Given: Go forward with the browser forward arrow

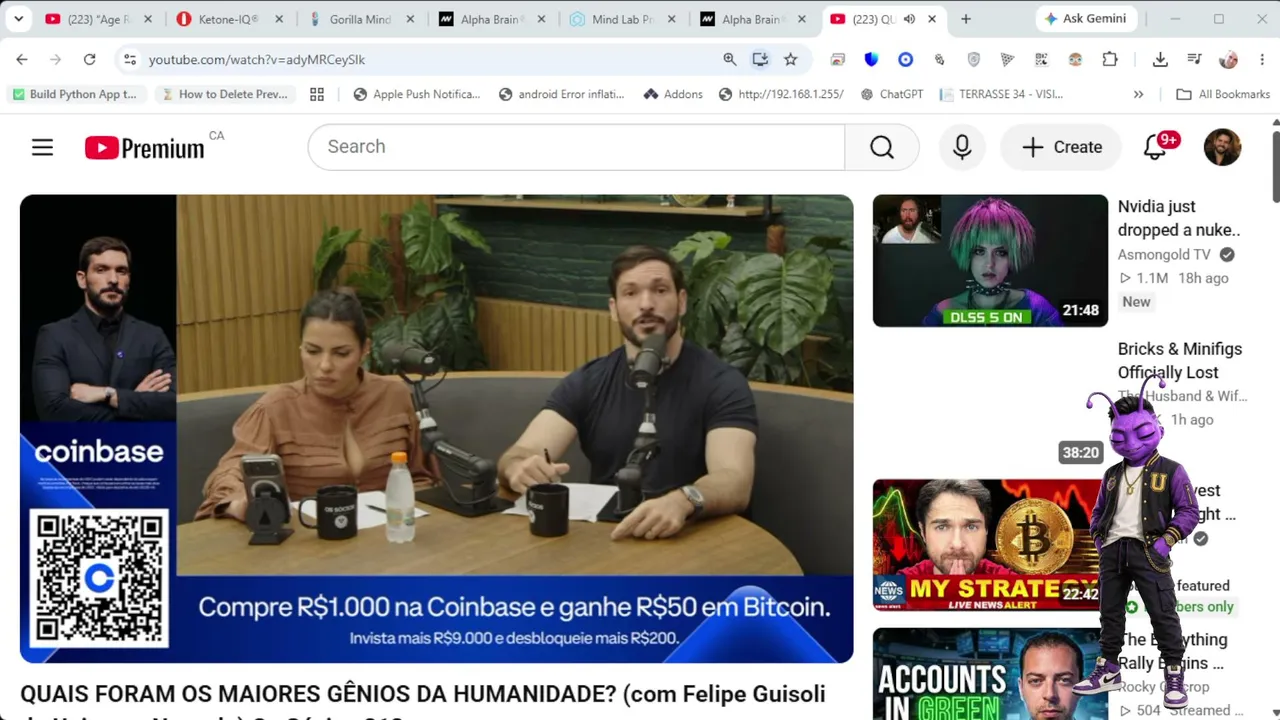Looking at the screenshot, I should point(56,60).
